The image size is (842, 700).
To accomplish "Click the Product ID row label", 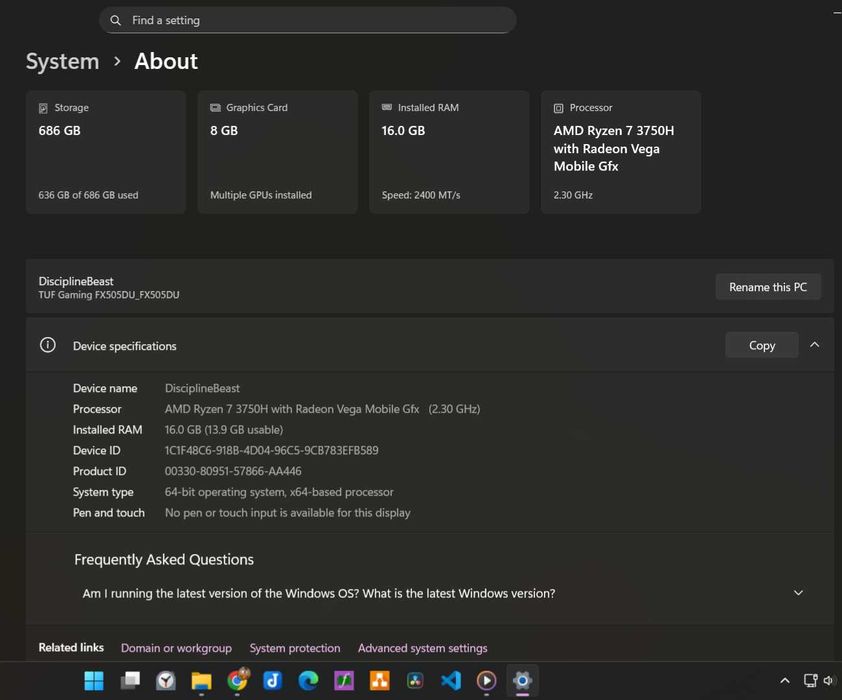I will pos(99,471).
